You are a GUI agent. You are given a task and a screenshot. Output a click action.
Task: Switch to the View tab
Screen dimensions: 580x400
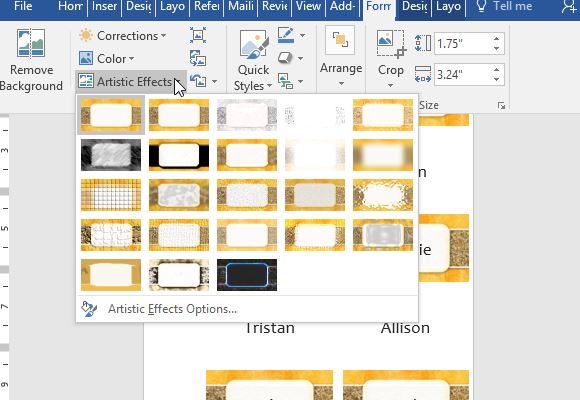(308, 7)
